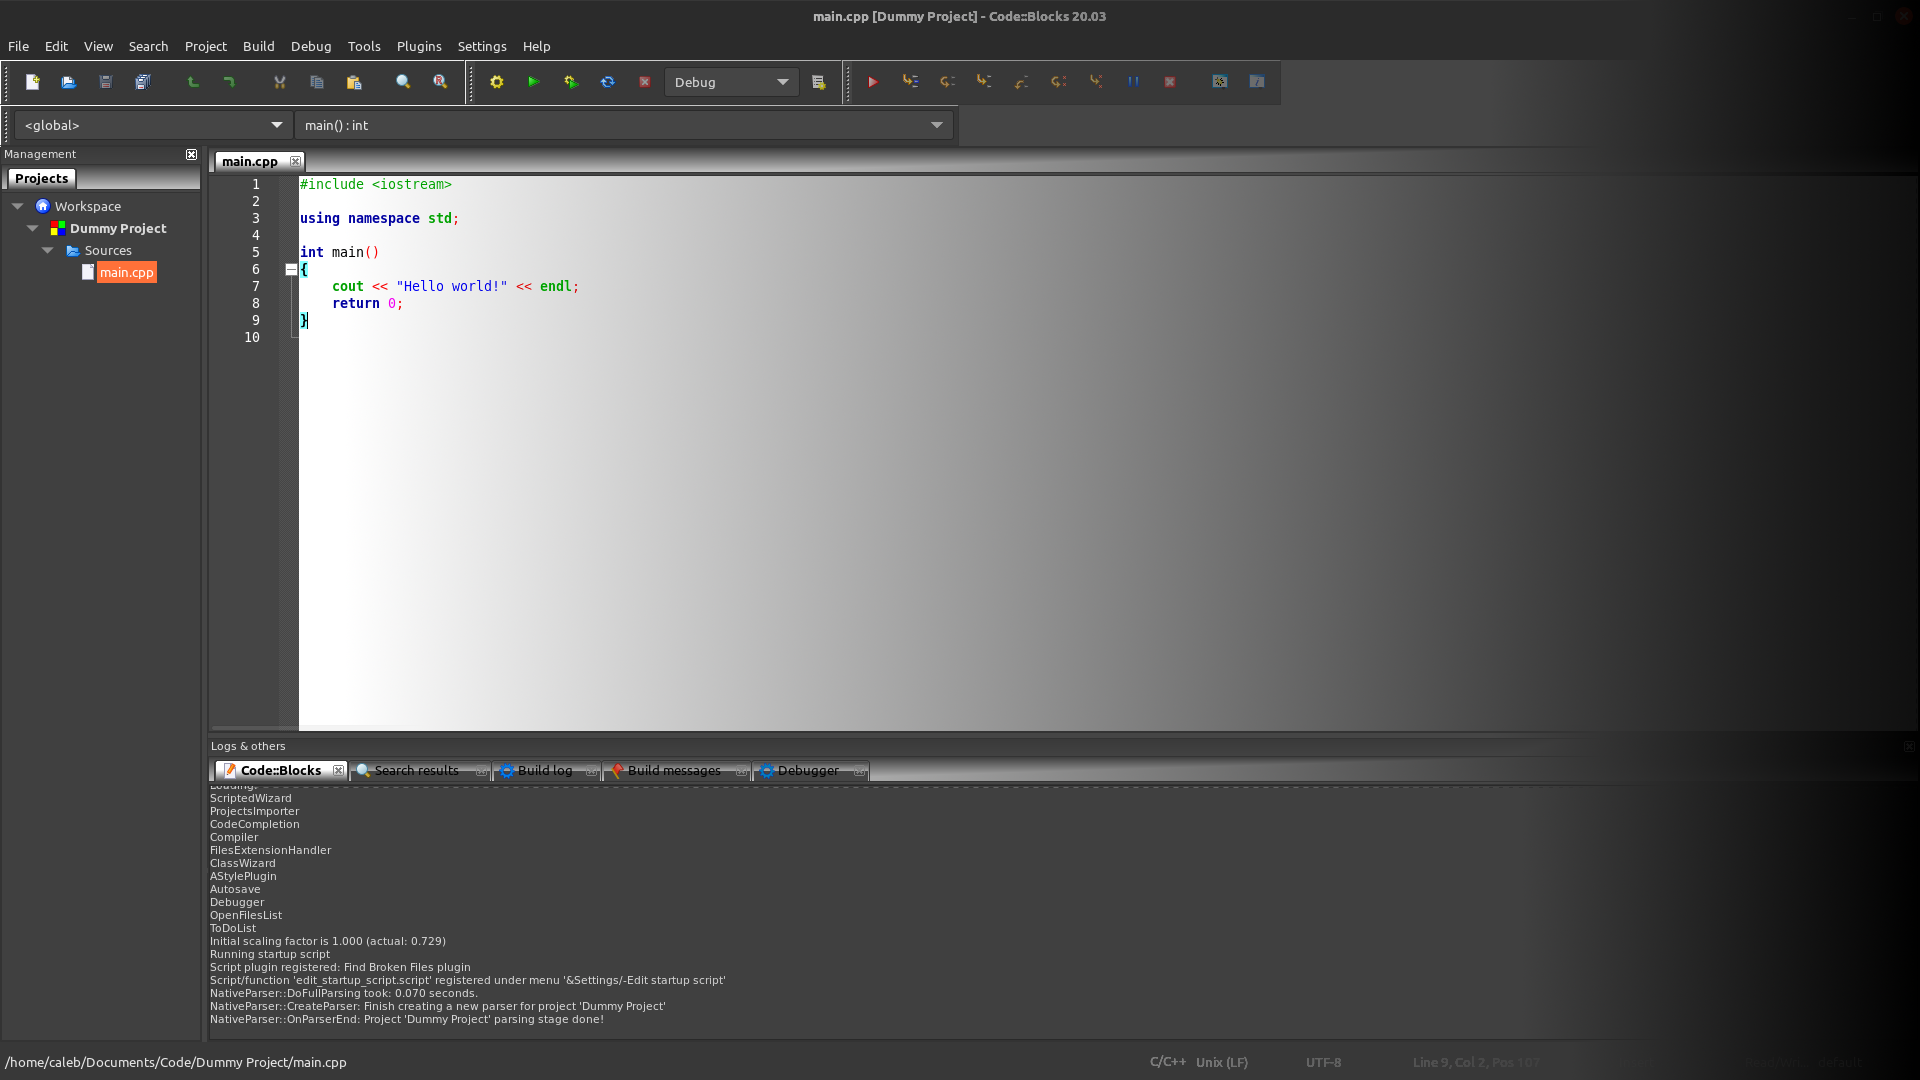Screen dimensions: 1920x1080
Task: Switch to the Build messages tab
Action: tap(673, 771)
